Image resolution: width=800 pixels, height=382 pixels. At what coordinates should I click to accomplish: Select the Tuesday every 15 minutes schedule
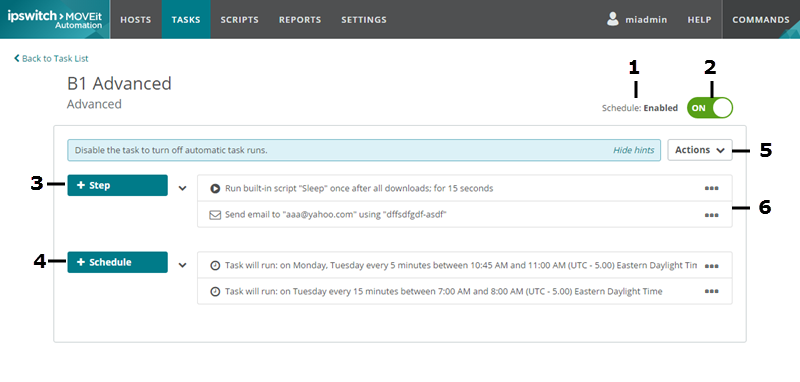[x=464, y=292]
